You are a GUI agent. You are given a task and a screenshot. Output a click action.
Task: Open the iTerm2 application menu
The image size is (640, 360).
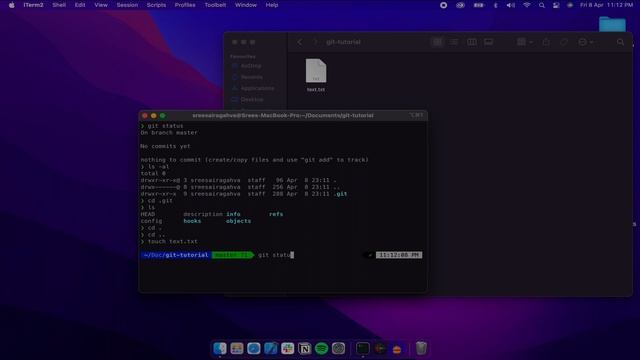tap(33, 5)
